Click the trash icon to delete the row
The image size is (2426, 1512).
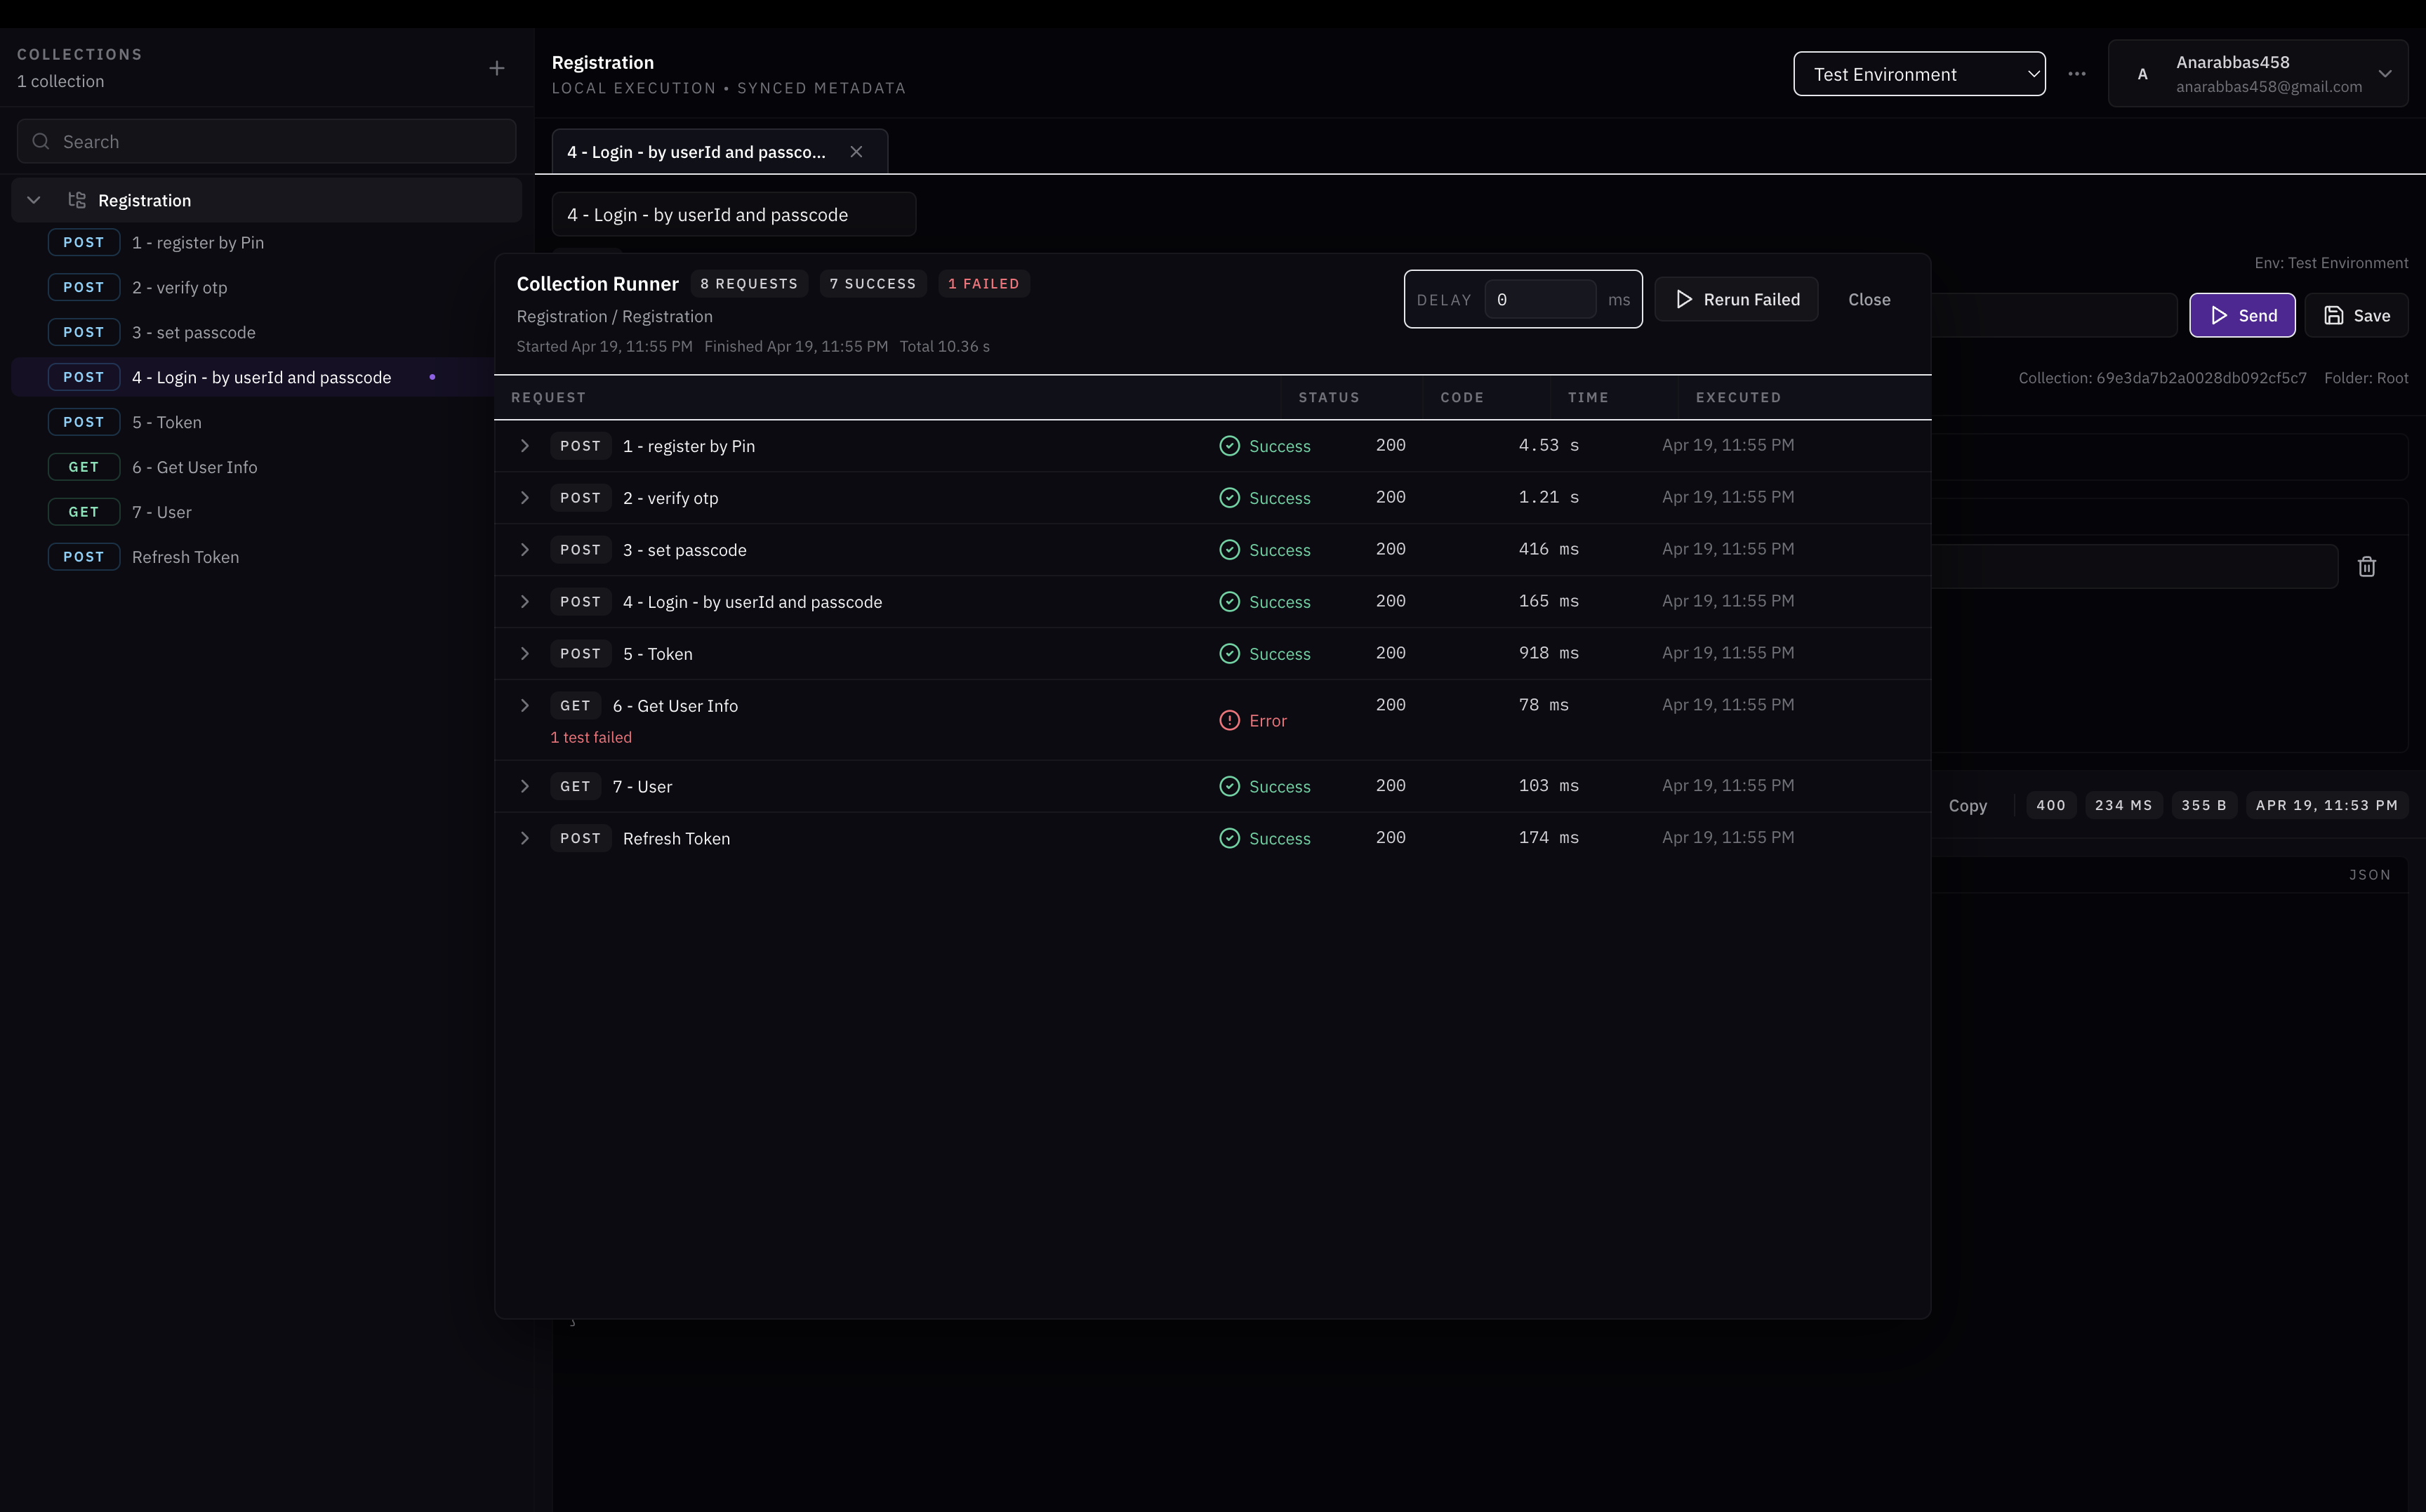tap(2366, 567)
